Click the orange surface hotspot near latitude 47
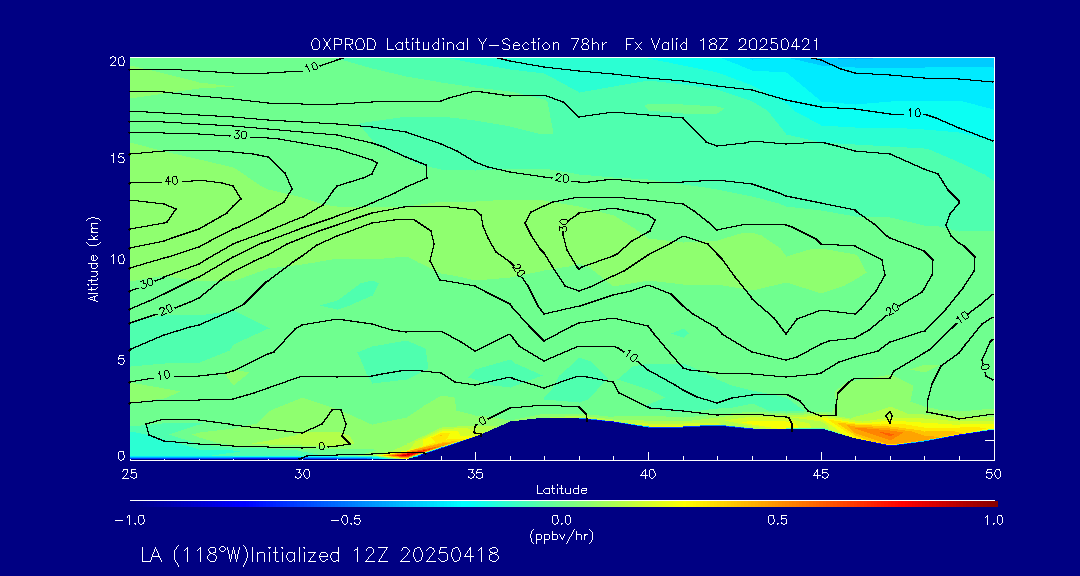 pos(889,433)
